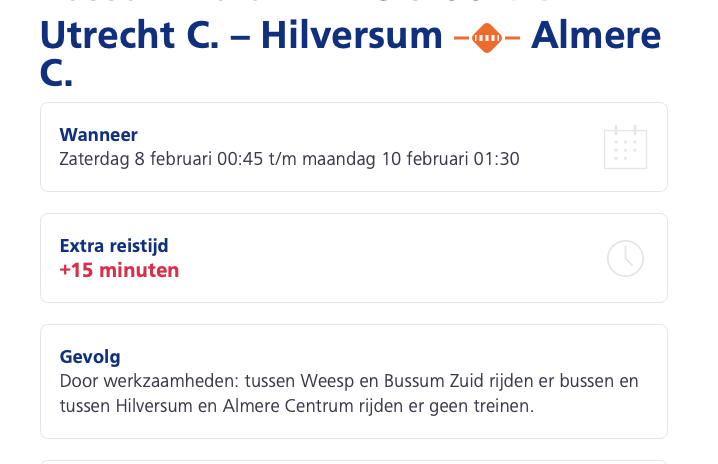
Task: Click the wrapped C. on title's second line
Action: pos(56,73)
